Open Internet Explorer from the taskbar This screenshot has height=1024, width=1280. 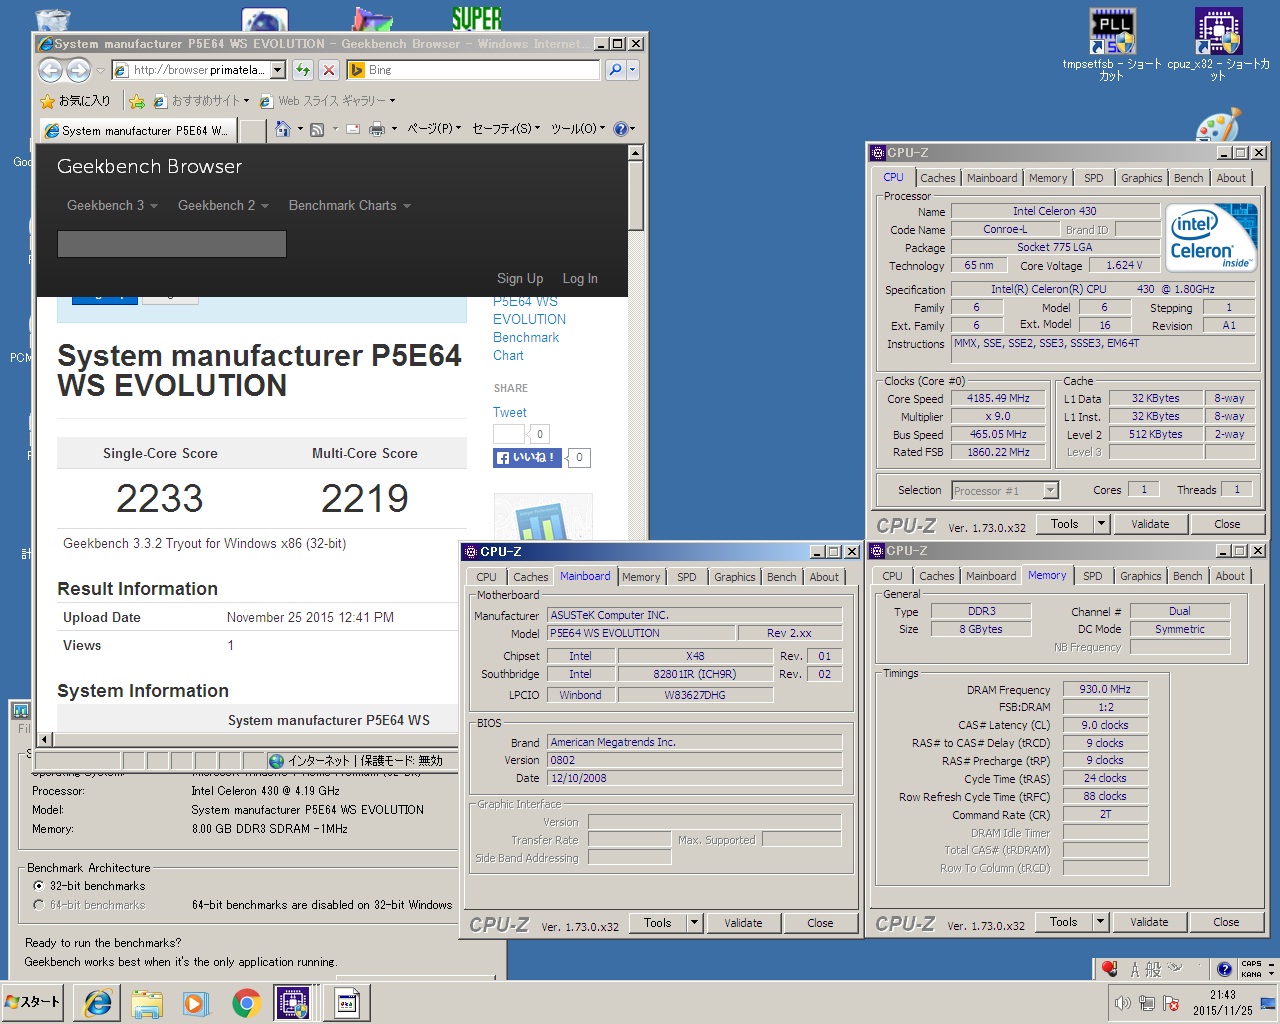click(98, 1003)
